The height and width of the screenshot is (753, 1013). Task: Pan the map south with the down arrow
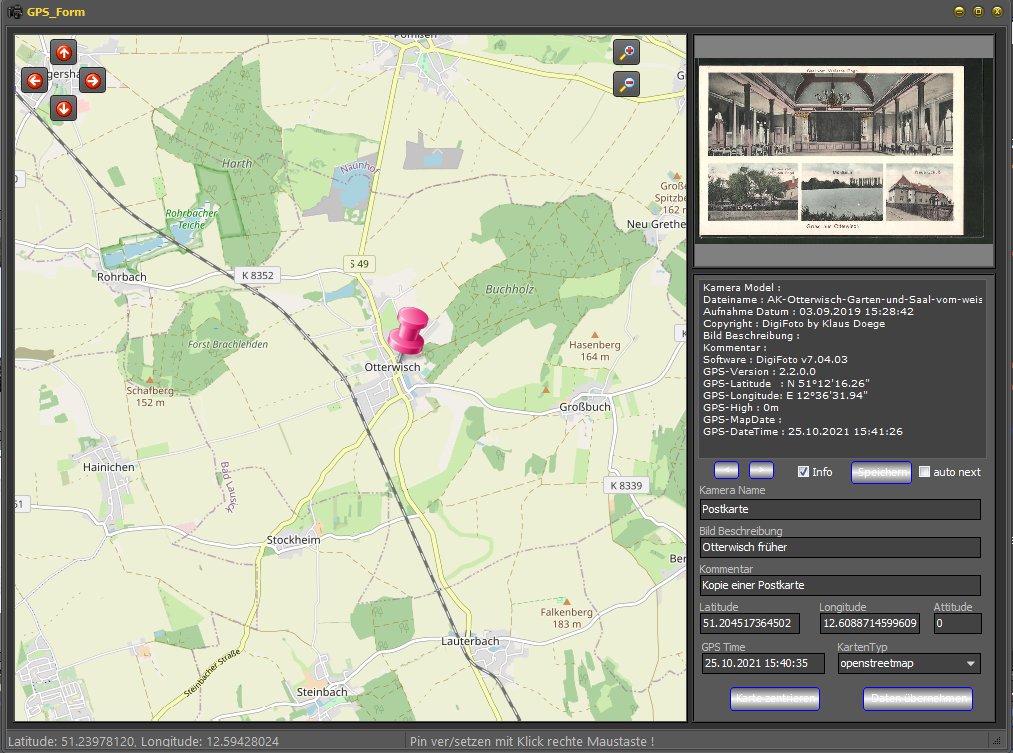point(63,108)
